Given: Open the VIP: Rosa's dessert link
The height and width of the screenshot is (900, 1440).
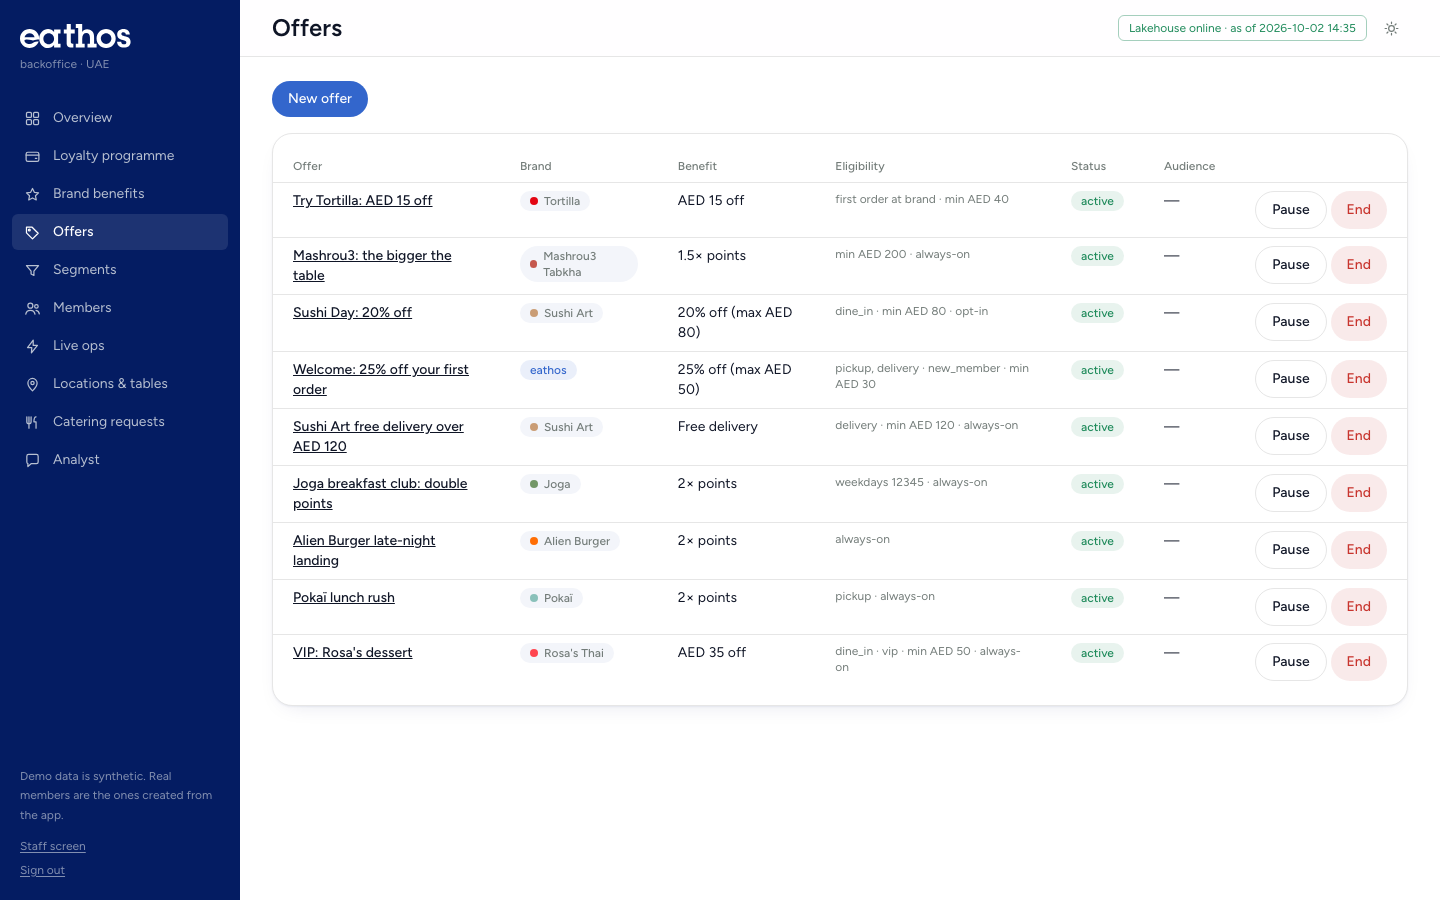Looking at the screenshot, I should [x=352, y=653].
